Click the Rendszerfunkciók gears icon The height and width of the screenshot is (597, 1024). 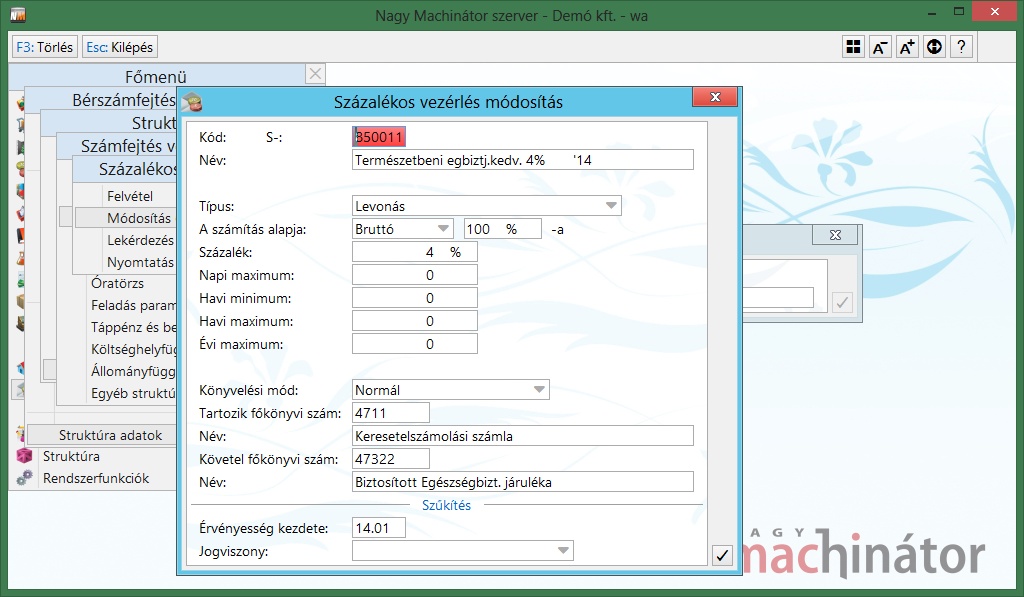click(x=24, y=478)
